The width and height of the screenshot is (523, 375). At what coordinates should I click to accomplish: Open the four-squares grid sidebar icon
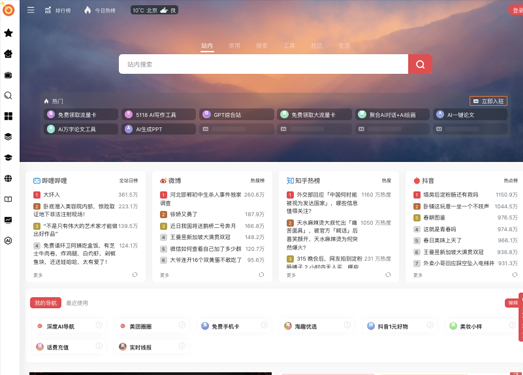coord(8,116)
